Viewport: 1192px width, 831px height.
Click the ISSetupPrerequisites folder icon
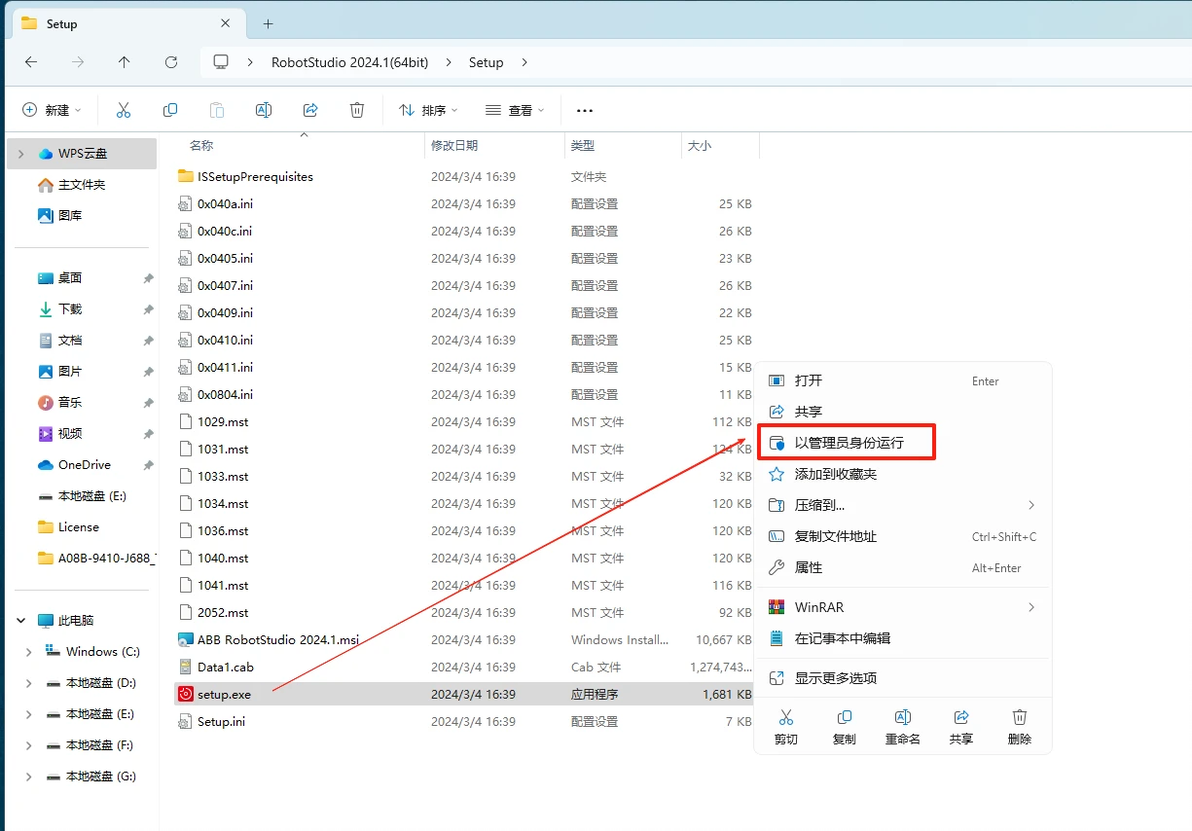click(x=185, y=176)
